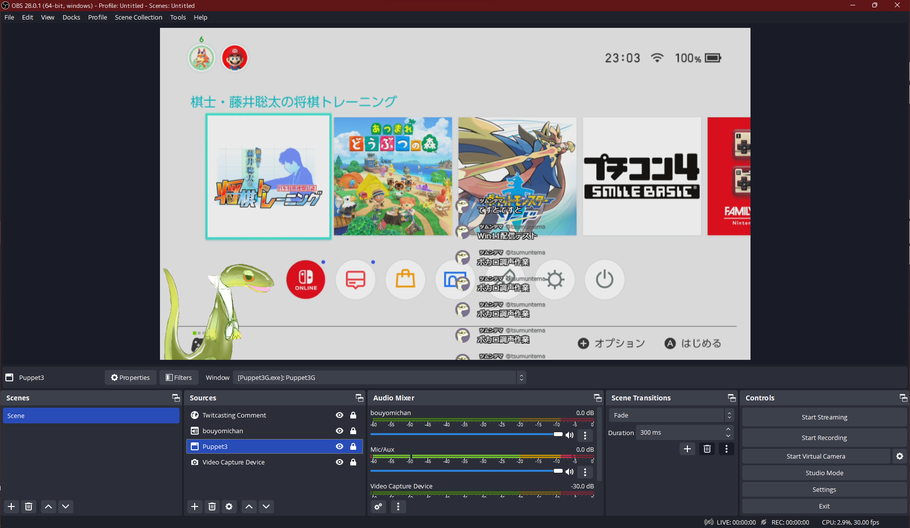Select the bouyomichan source row
The image size is (910, 528).
[275, 431]
